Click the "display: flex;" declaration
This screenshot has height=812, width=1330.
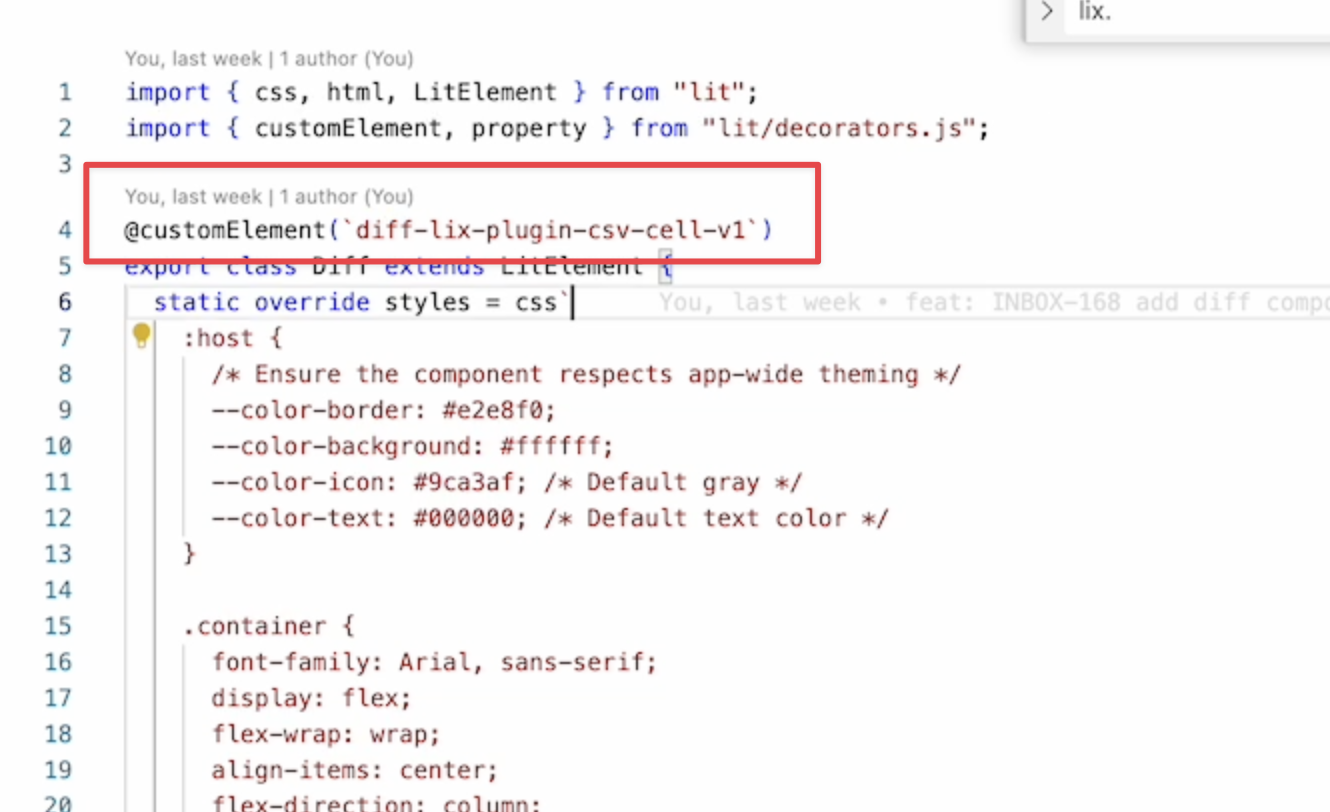[311, 698]
